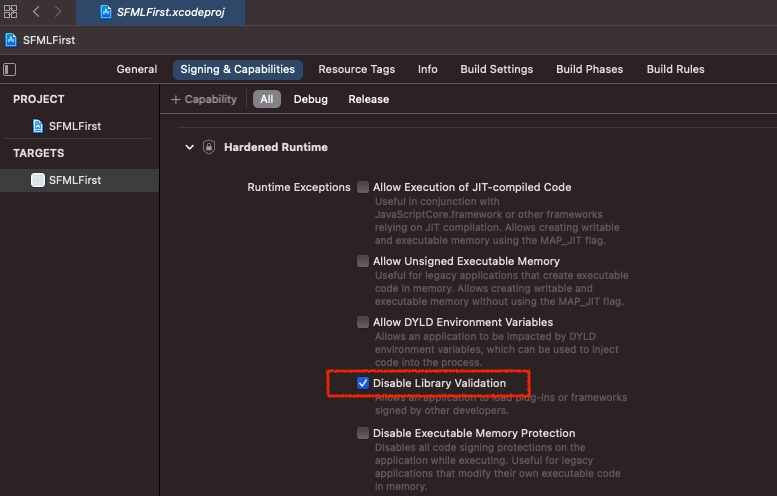
Task: Open the Info tab
Action: click(x=427, y=69)
